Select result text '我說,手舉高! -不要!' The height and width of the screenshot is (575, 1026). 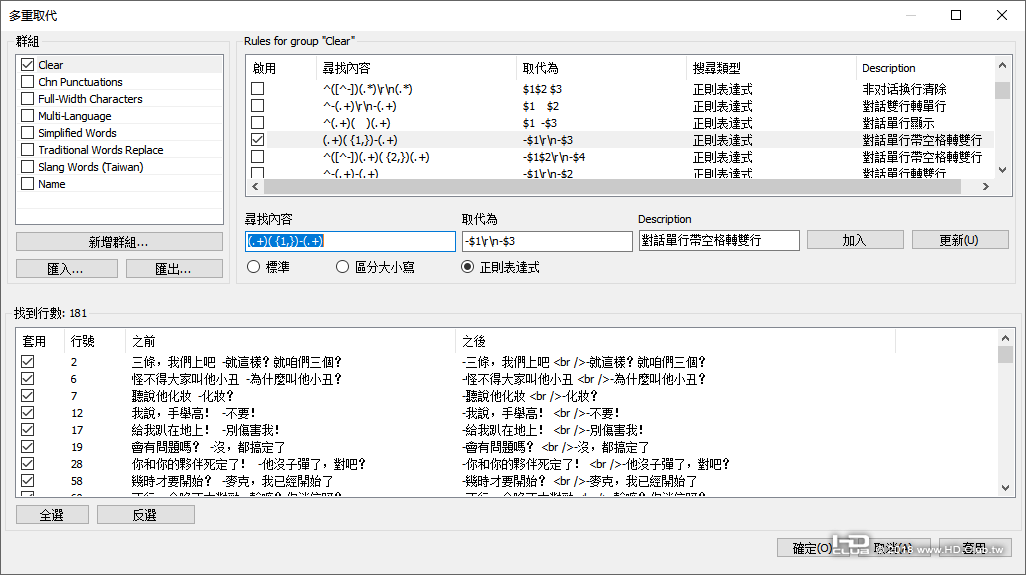(x=194, y=413)
